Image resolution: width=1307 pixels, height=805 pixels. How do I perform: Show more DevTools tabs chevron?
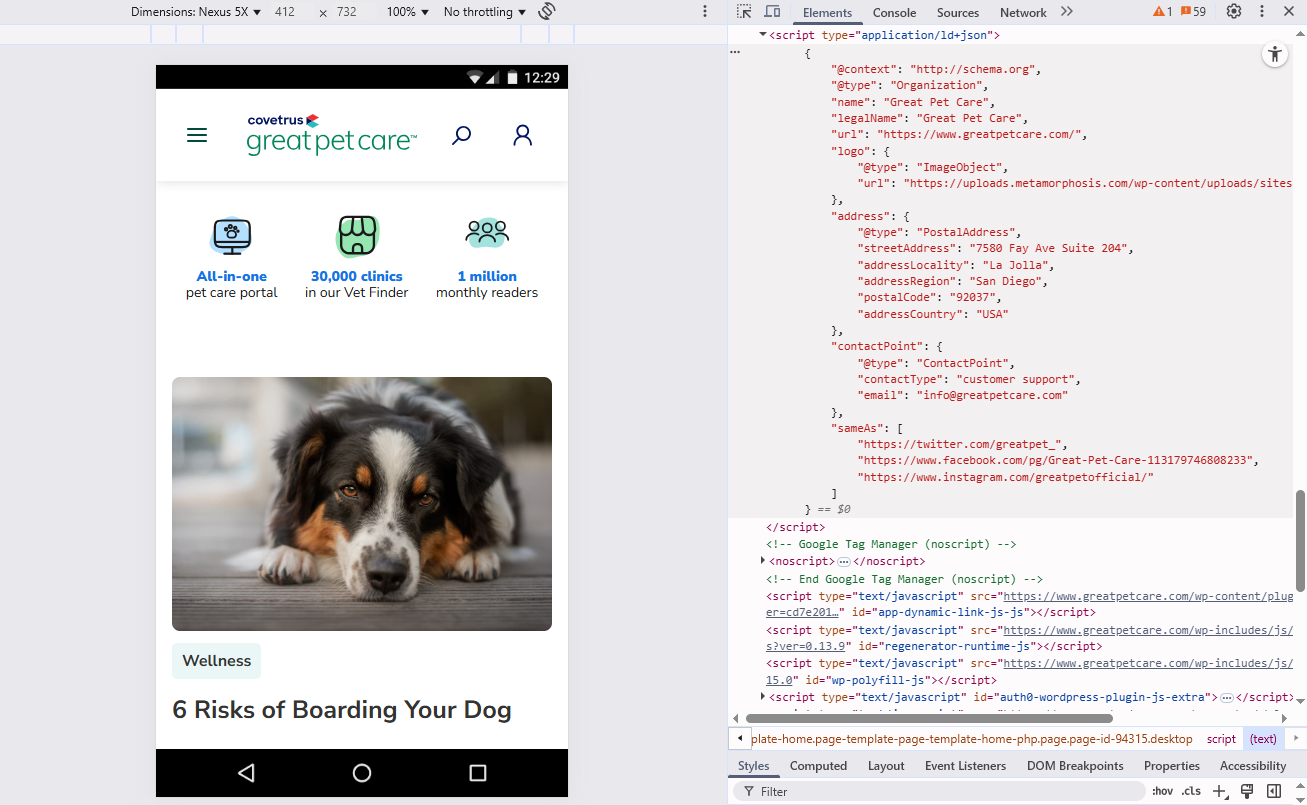(1067, 12)
